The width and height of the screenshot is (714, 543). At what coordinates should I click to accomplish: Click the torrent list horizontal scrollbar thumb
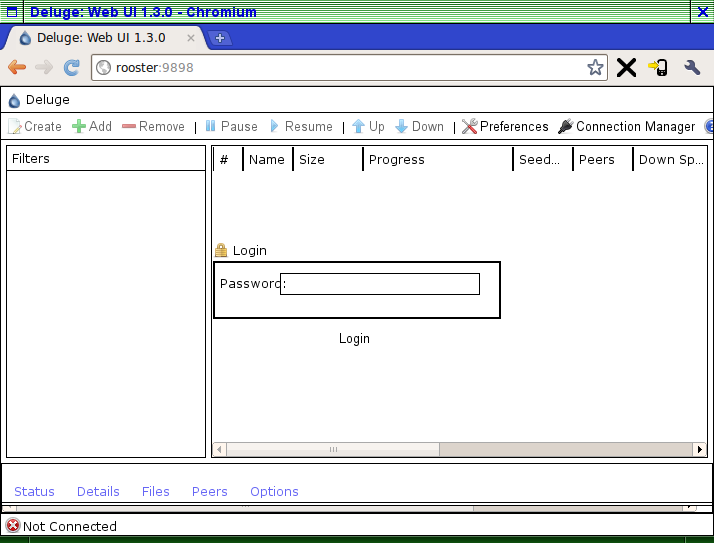point(333,450)
